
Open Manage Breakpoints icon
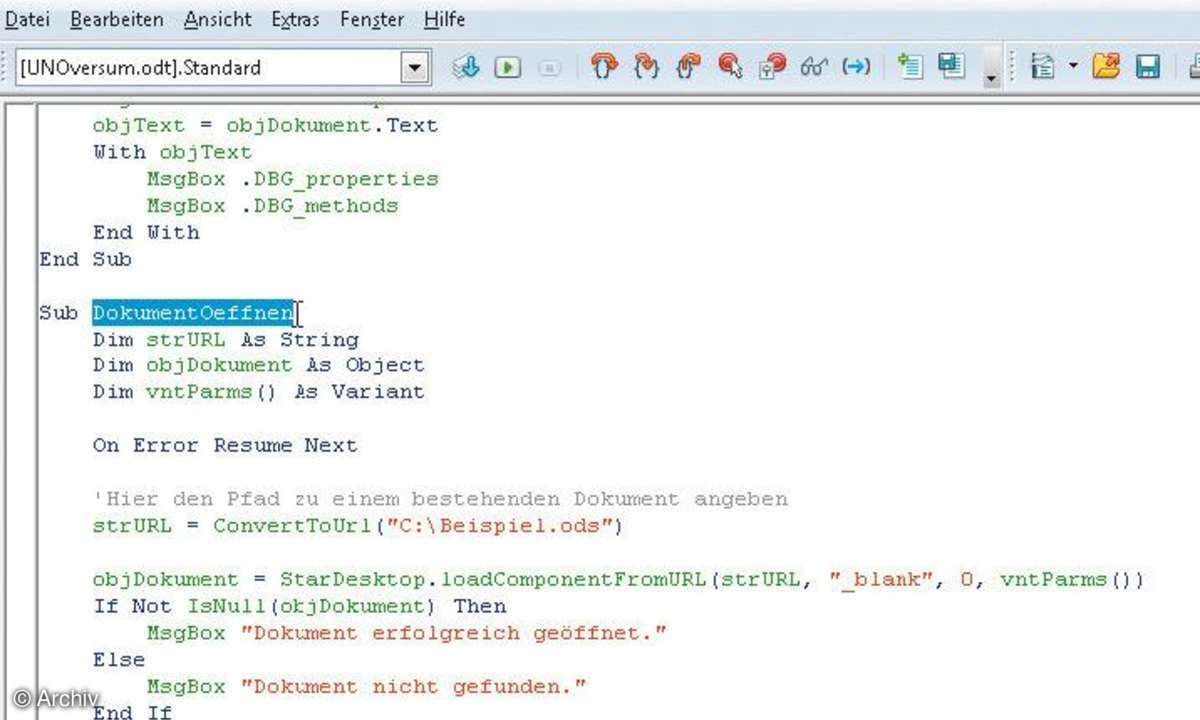click(x=773, y=67)
